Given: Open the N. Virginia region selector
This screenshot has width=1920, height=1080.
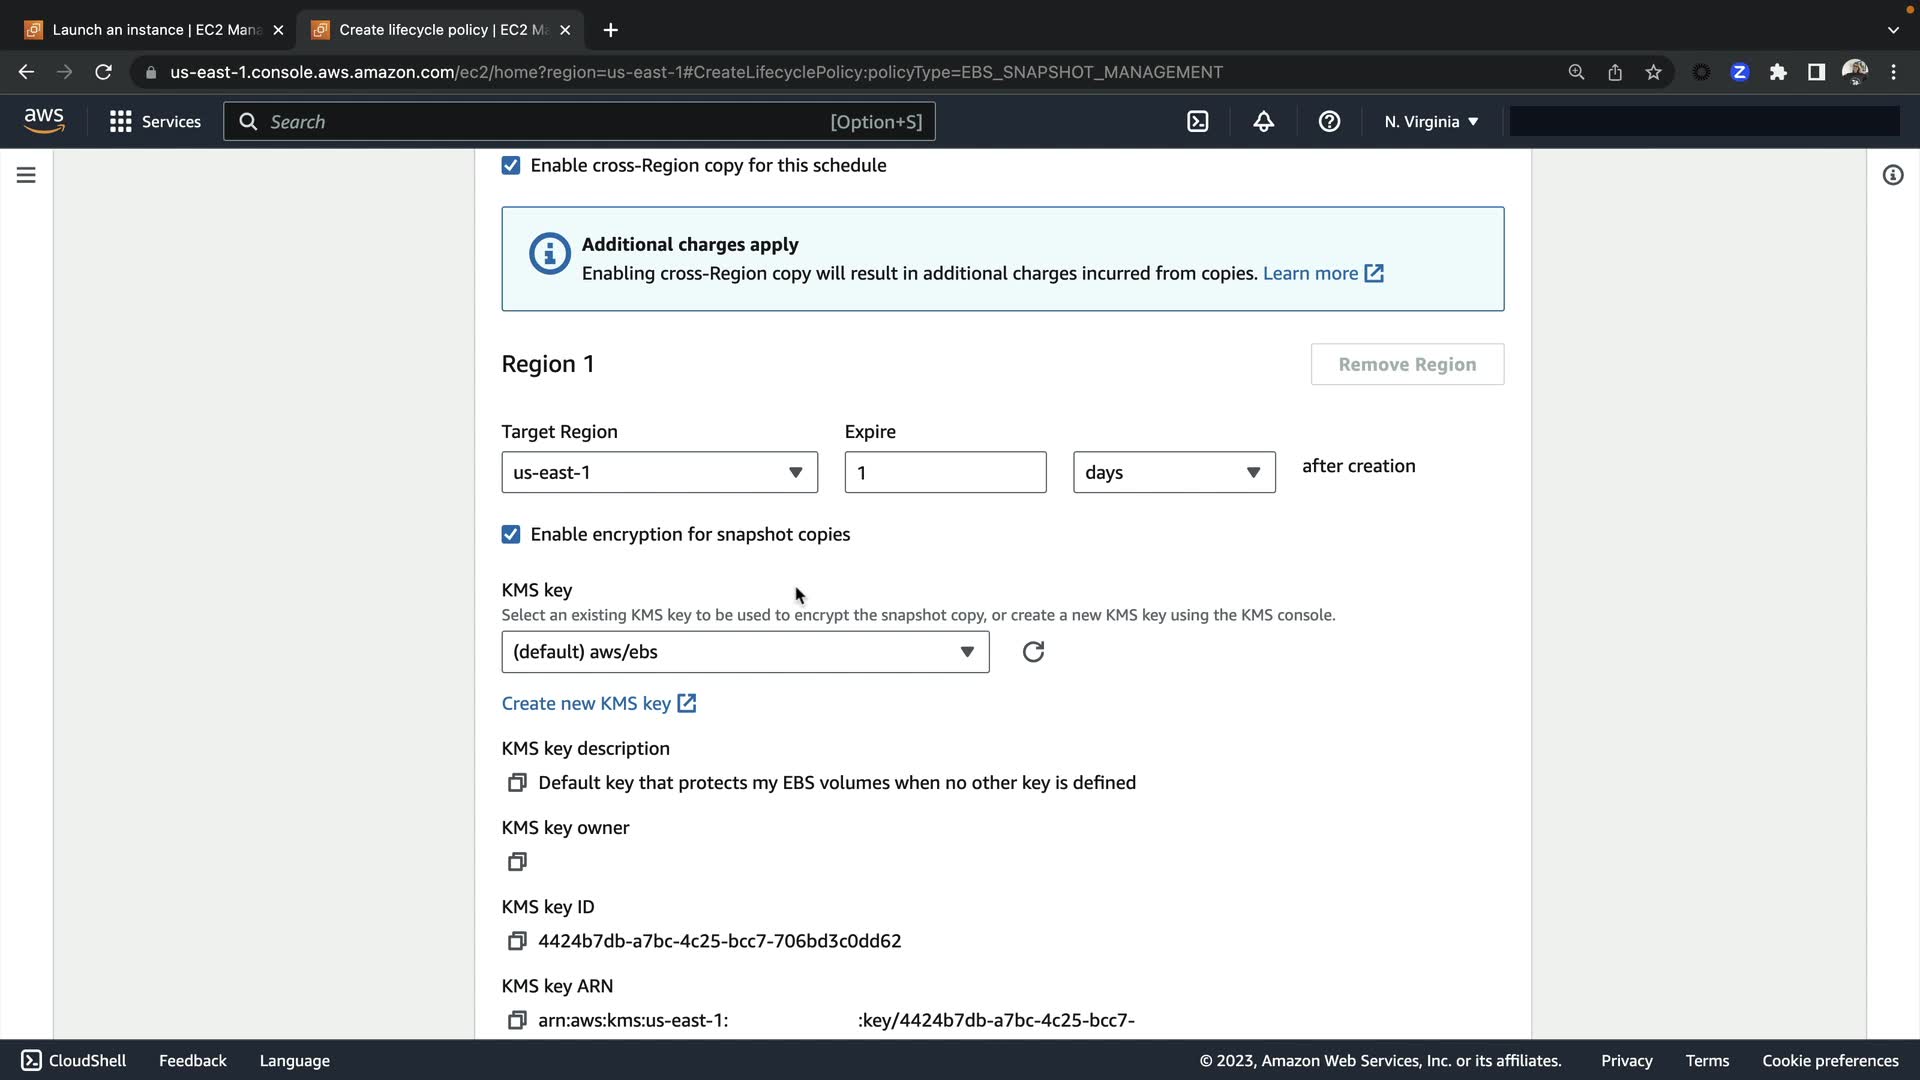Looking at the screenshot, I should coord(1430,122).
